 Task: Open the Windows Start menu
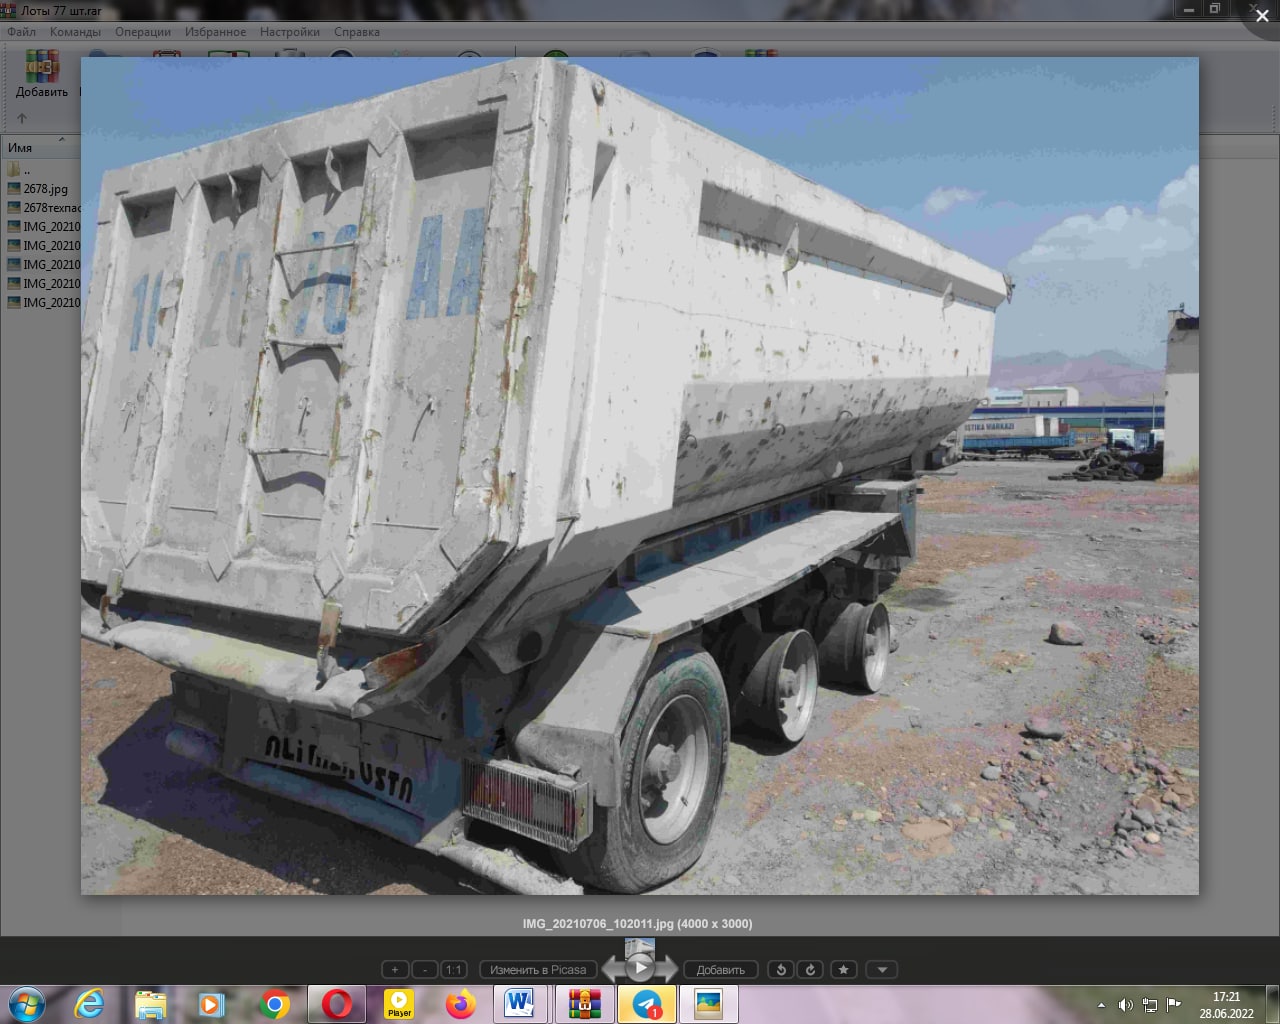point(27,1004)
